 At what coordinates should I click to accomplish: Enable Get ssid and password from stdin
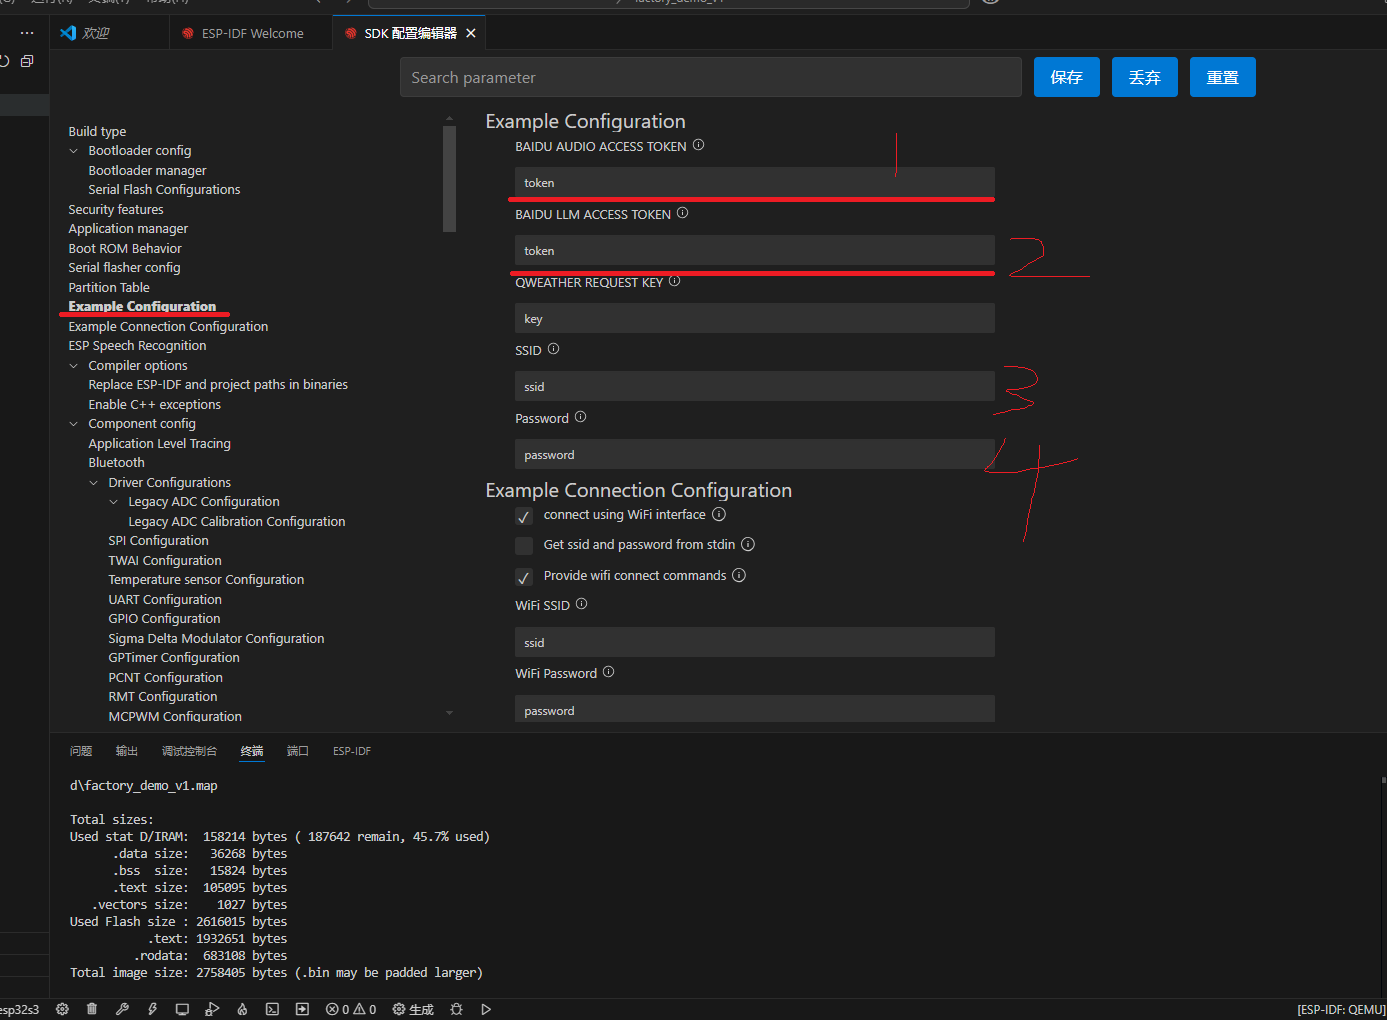(524, 546)
